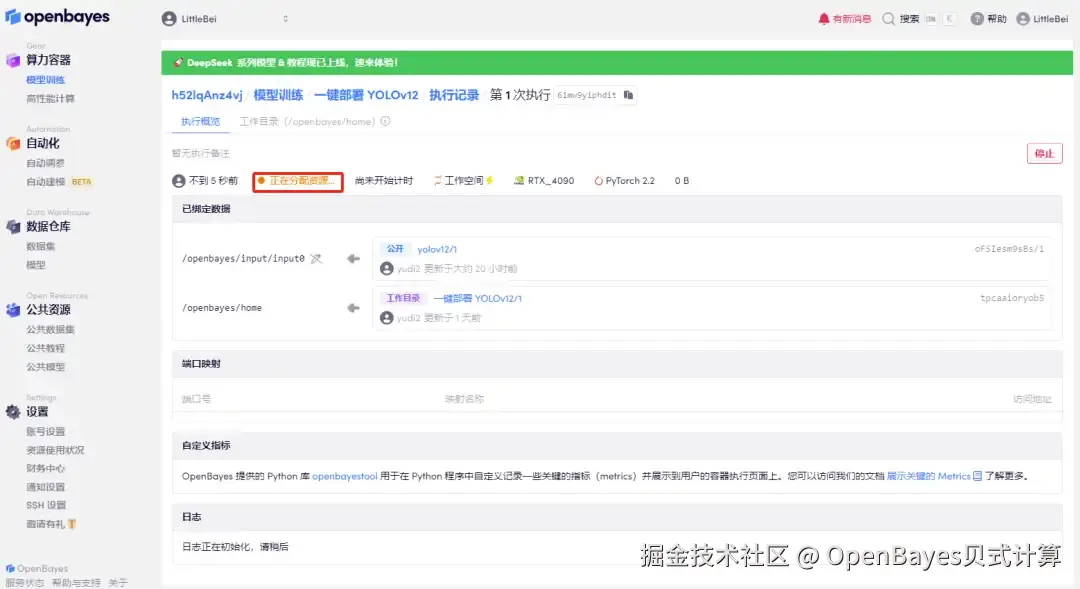Viewport: 1080px width, 589px height.
Task: Click the red notification bell icon
Action: coord(824,19)
